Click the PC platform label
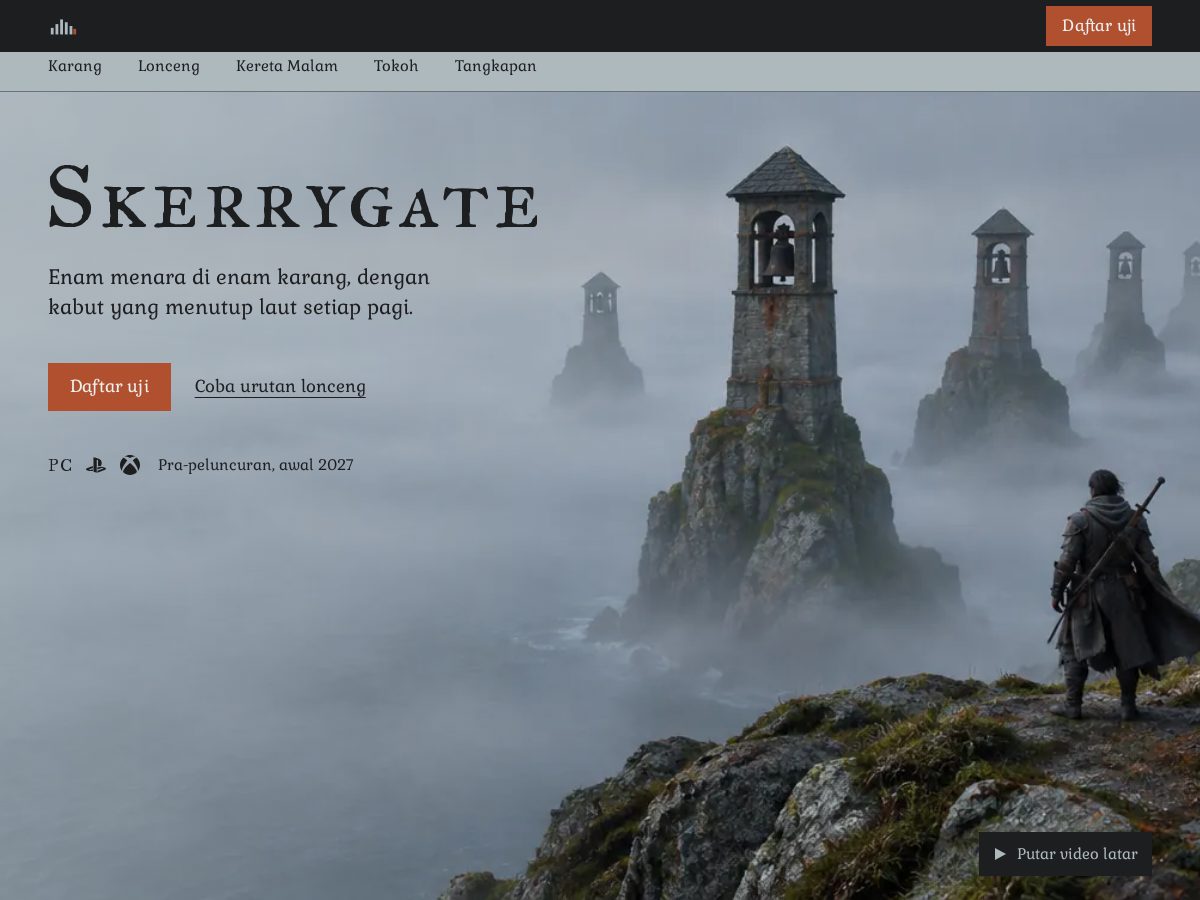The image size is (1200, 900). coord(60,465)
